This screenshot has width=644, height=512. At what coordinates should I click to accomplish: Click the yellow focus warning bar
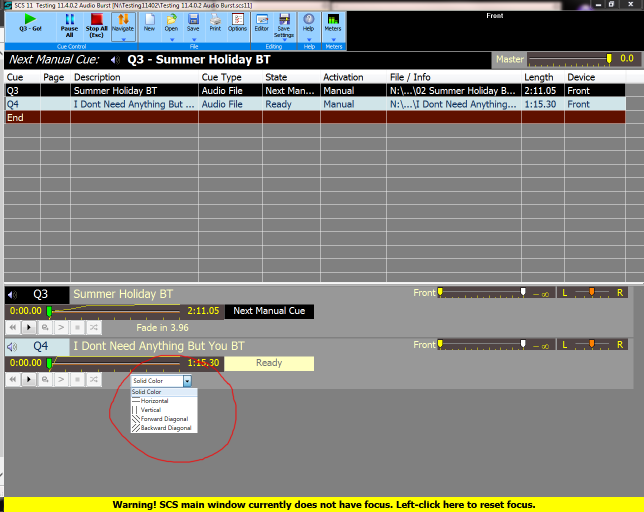322,504
